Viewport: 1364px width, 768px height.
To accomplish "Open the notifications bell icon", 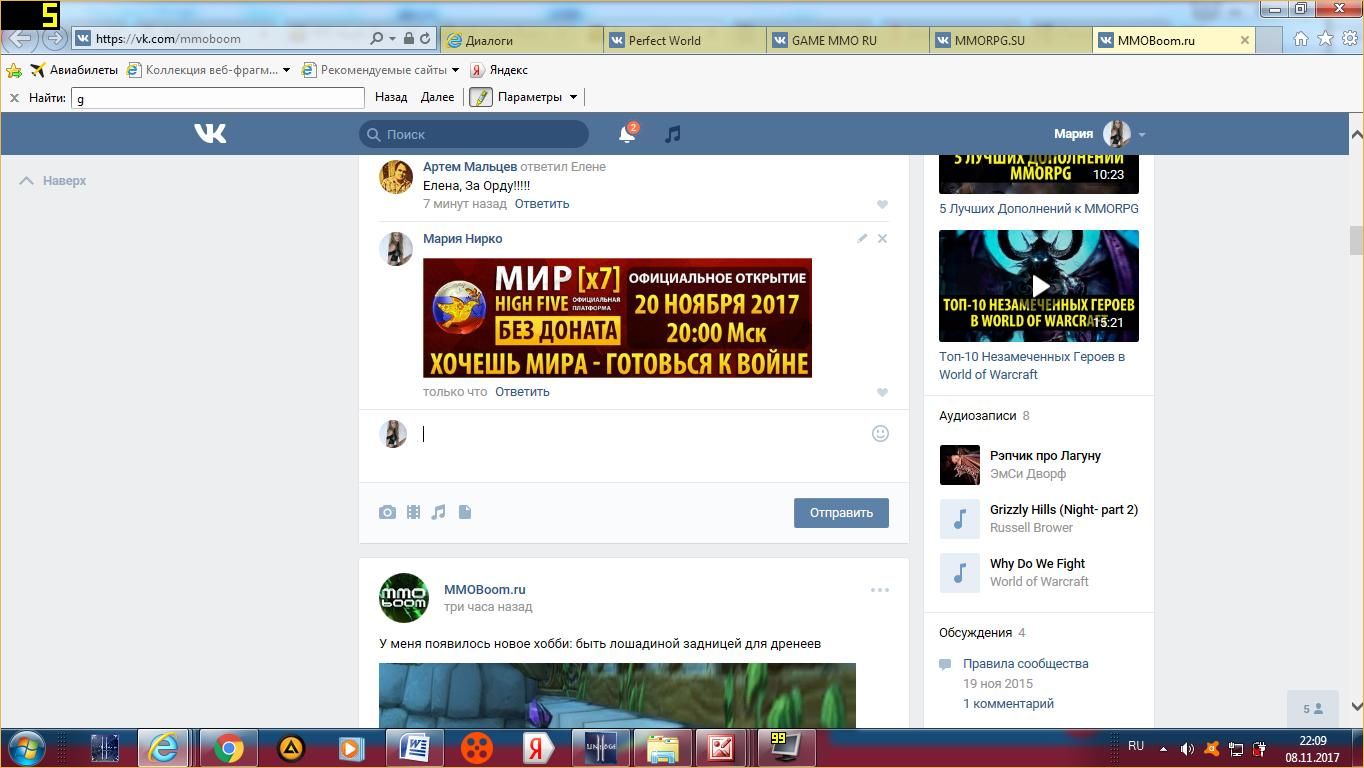I will coord(627,134).
